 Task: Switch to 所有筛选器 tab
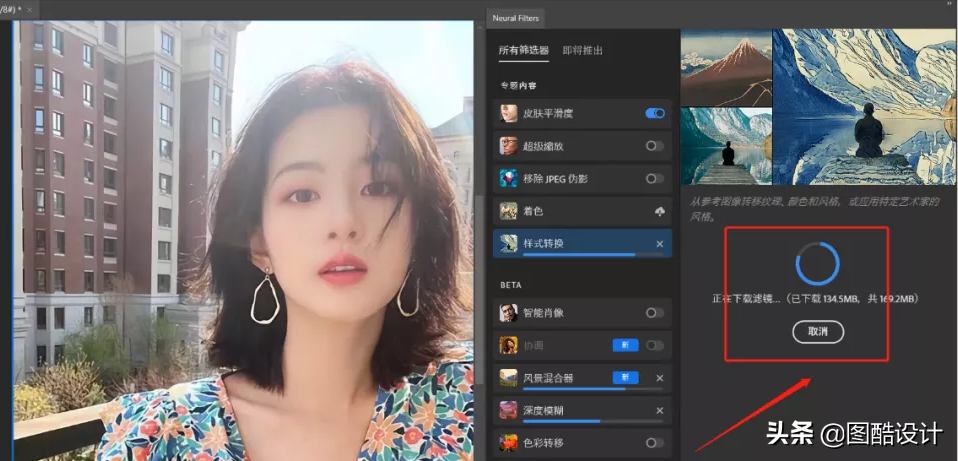[x=524, y=51]
